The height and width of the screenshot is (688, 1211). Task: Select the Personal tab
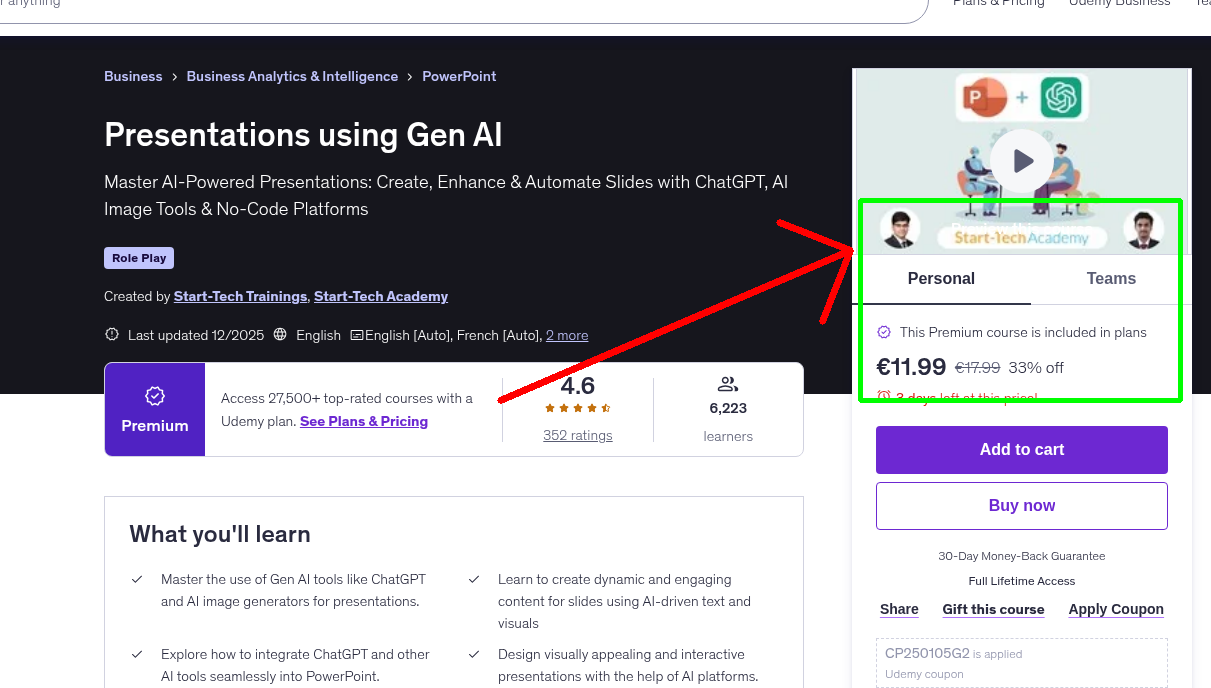[x=941, y=279]
